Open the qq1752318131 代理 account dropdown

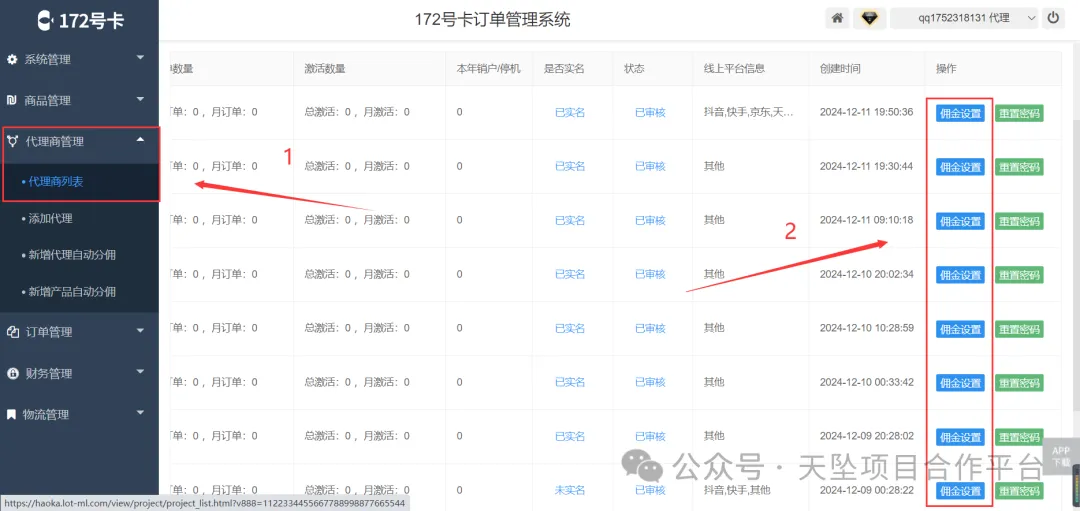click(964, 19)
